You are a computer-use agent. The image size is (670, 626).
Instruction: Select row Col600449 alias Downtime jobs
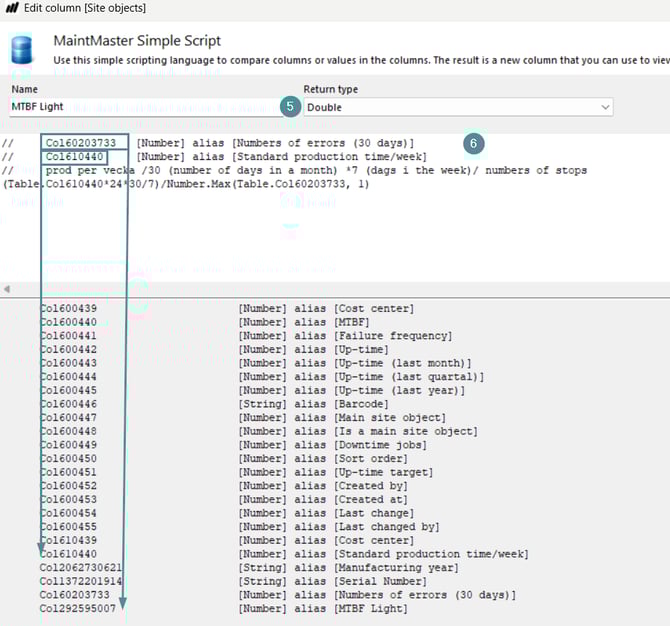(x=233, y=445)
